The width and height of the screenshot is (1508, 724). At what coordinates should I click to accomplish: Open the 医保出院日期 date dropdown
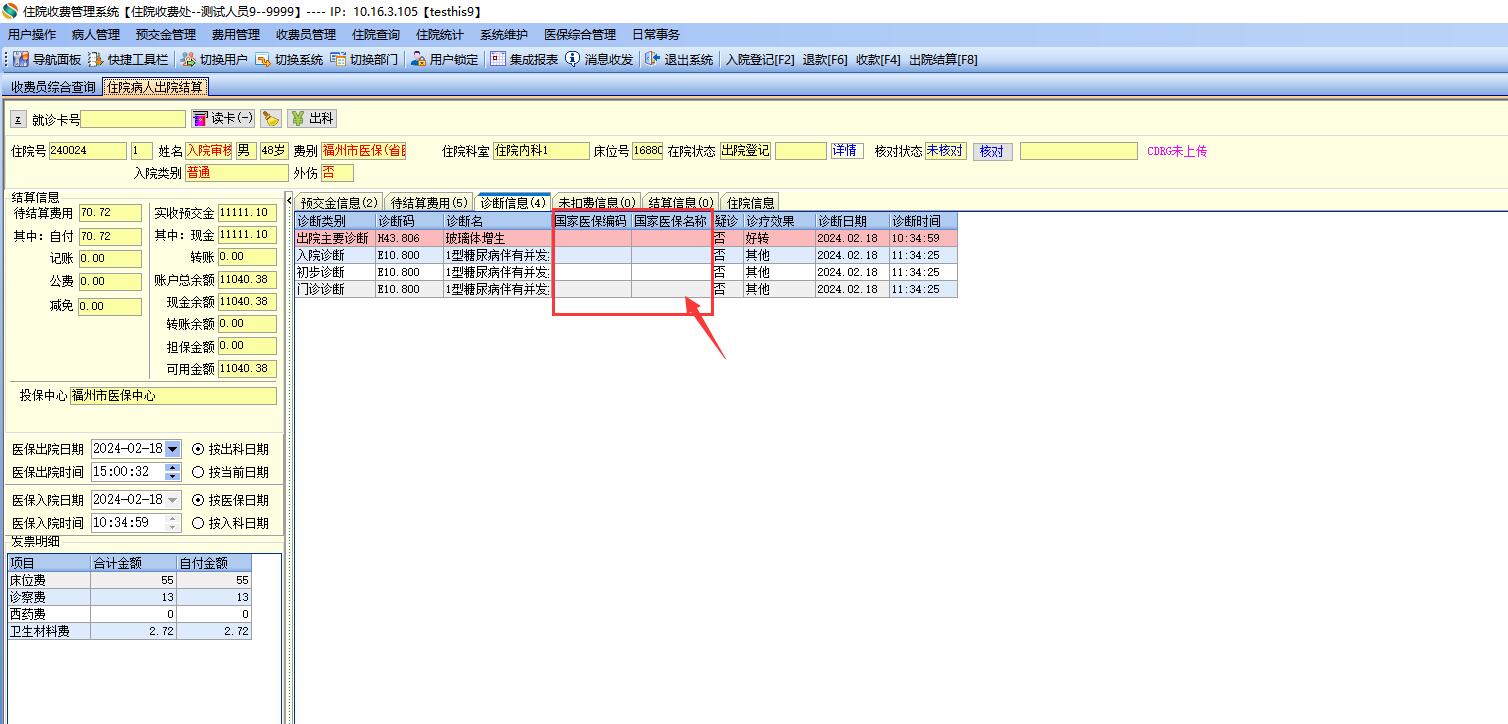tap(173, 449)
